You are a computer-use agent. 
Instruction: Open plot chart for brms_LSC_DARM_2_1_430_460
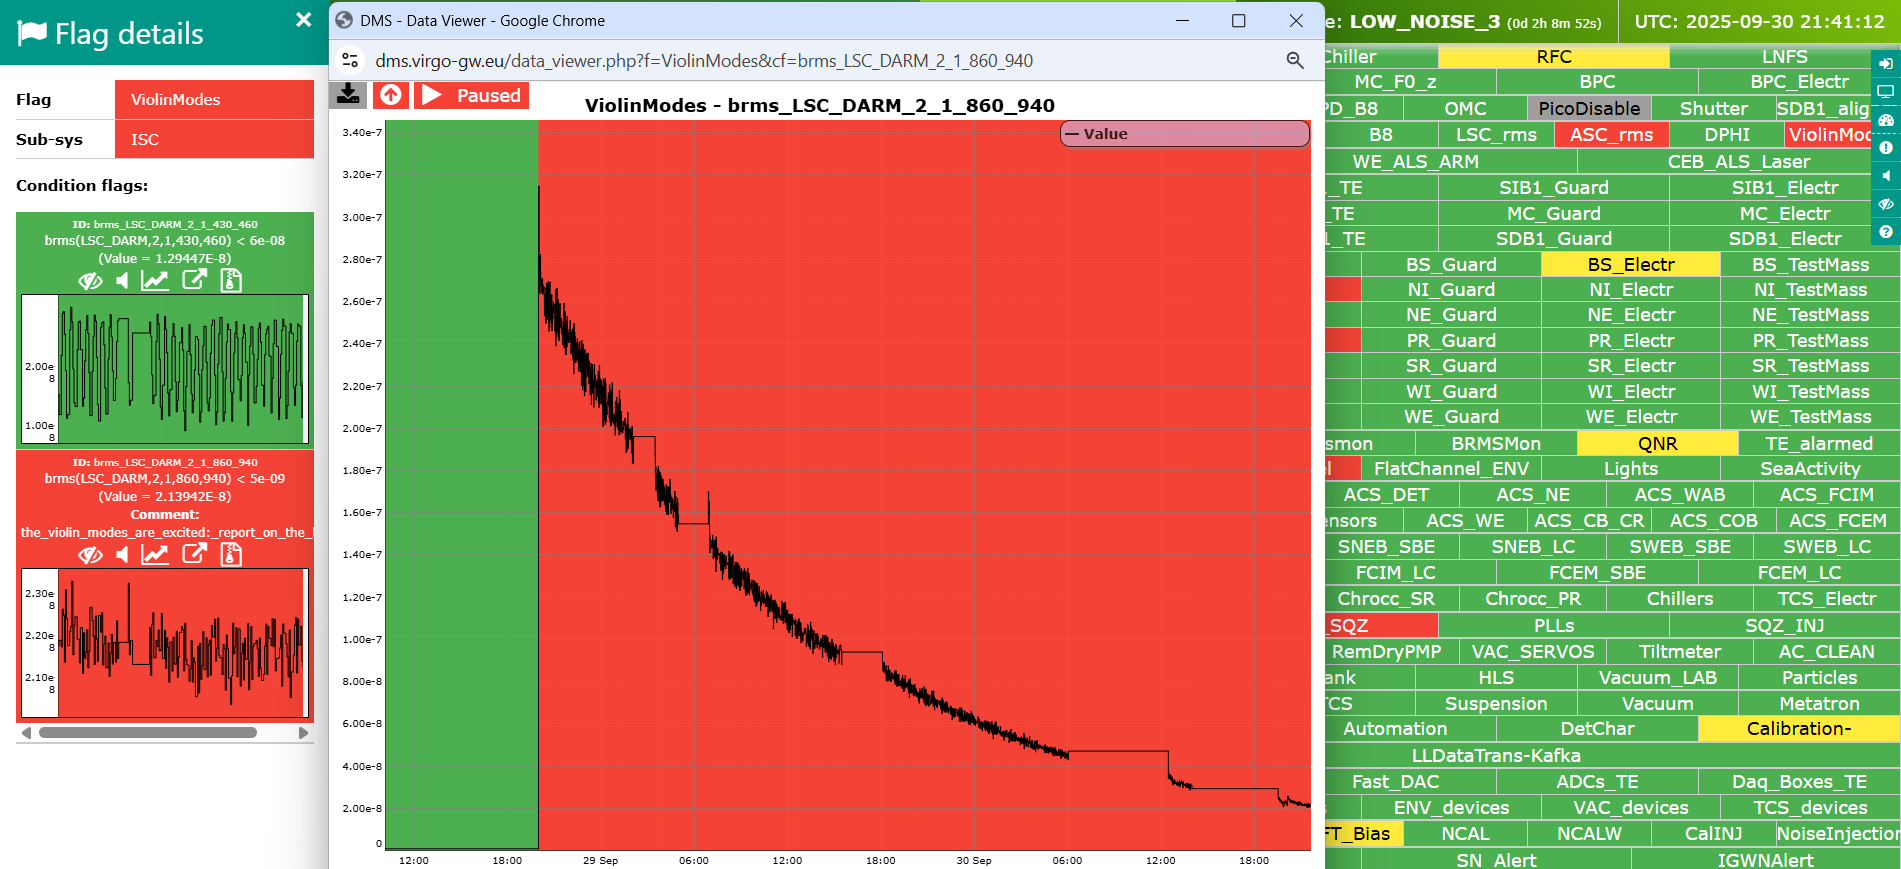point(155,281)
